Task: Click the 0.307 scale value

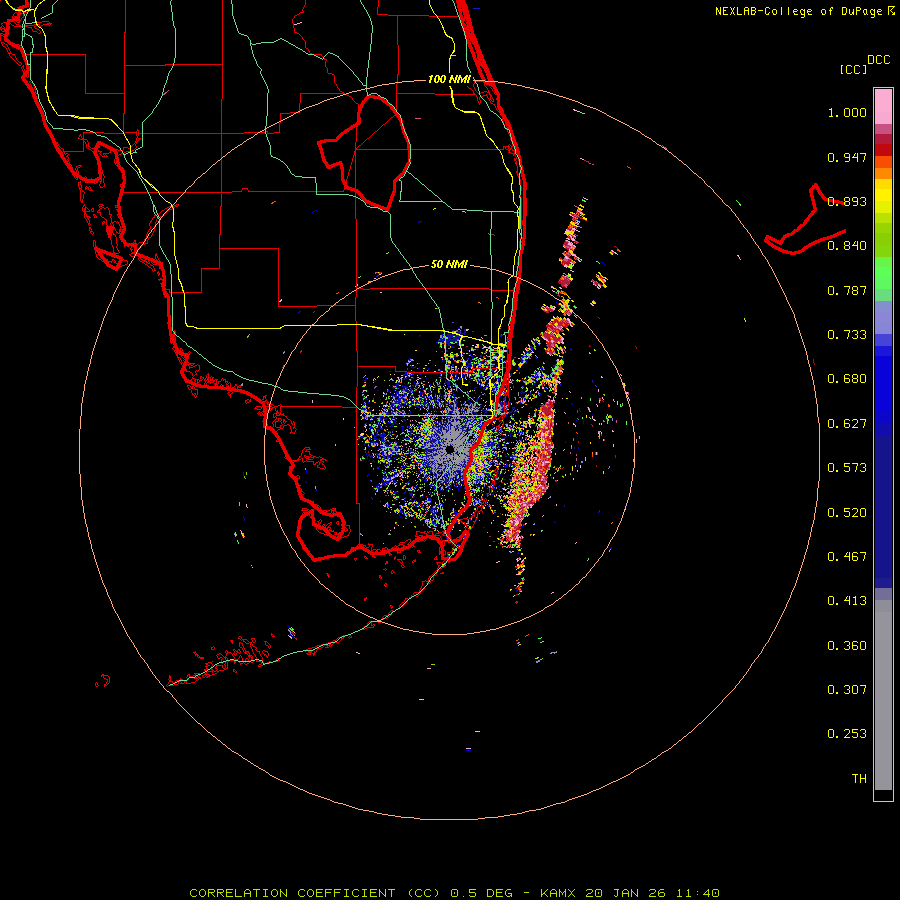Action: click(x=847, y=690)
